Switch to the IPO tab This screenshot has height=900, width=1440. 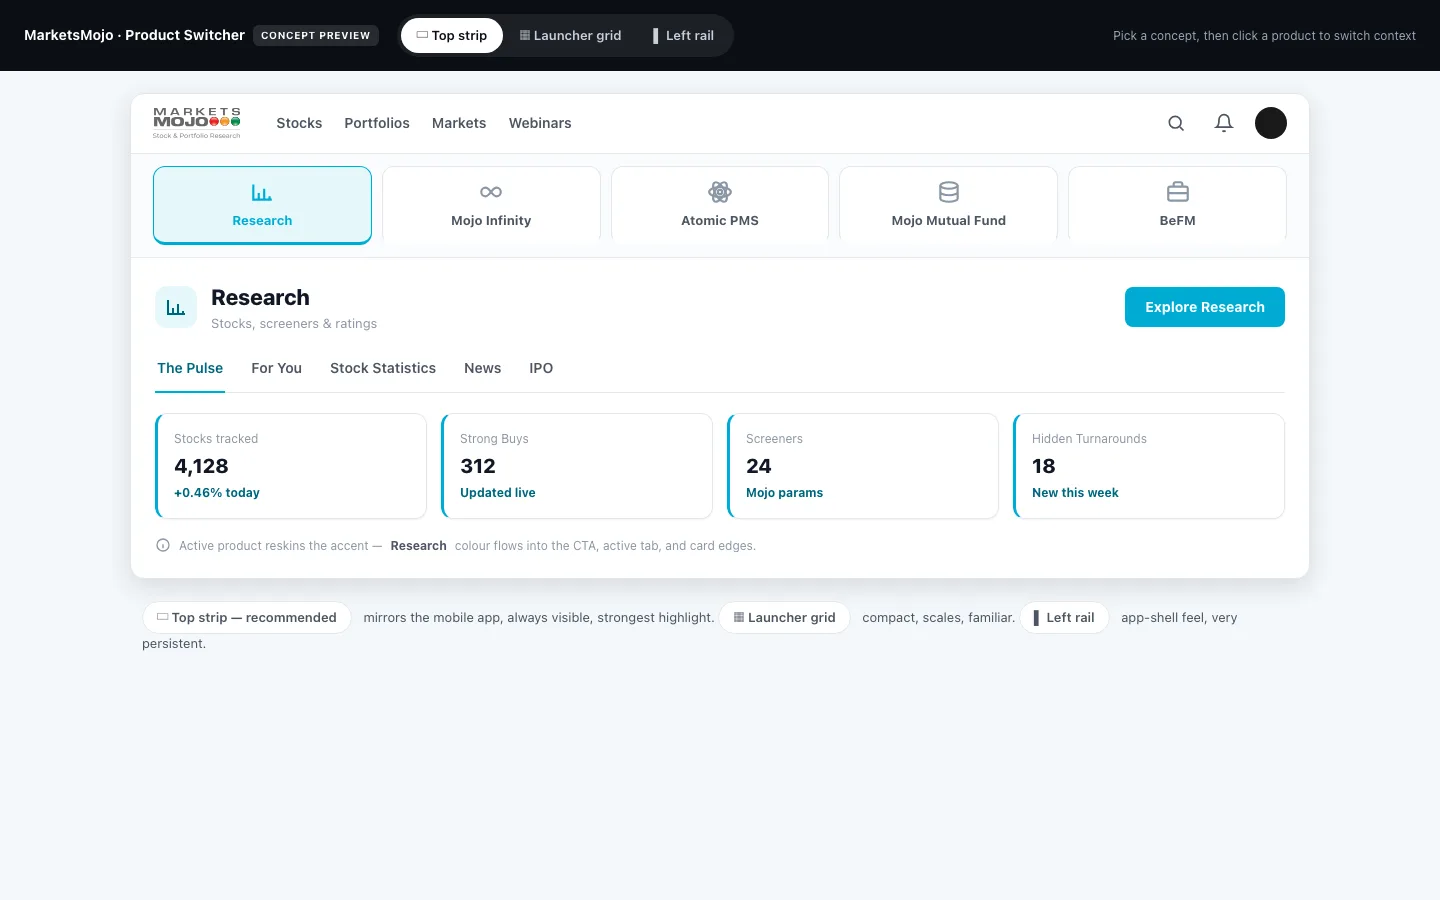[541, 368]
